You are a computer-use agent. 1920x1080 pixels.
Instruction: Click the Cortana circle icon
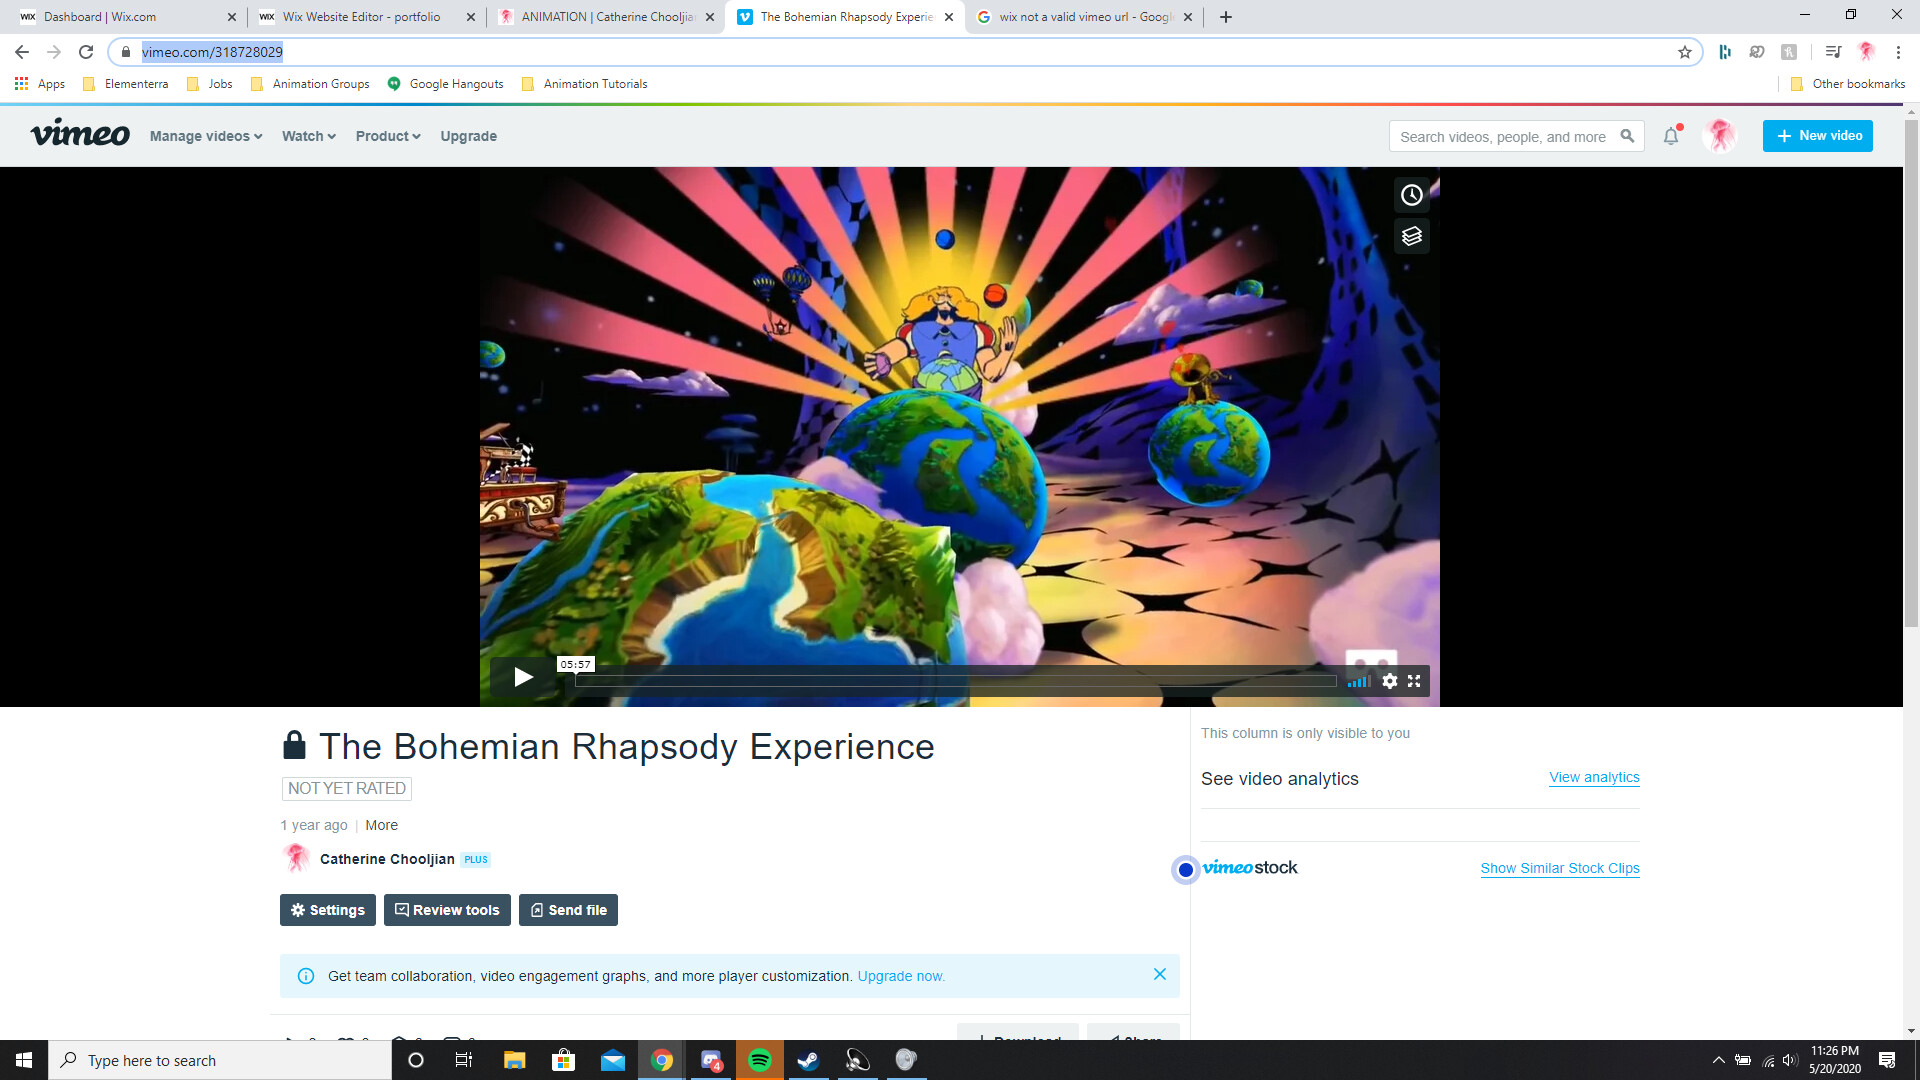[x=416, y=1060]
